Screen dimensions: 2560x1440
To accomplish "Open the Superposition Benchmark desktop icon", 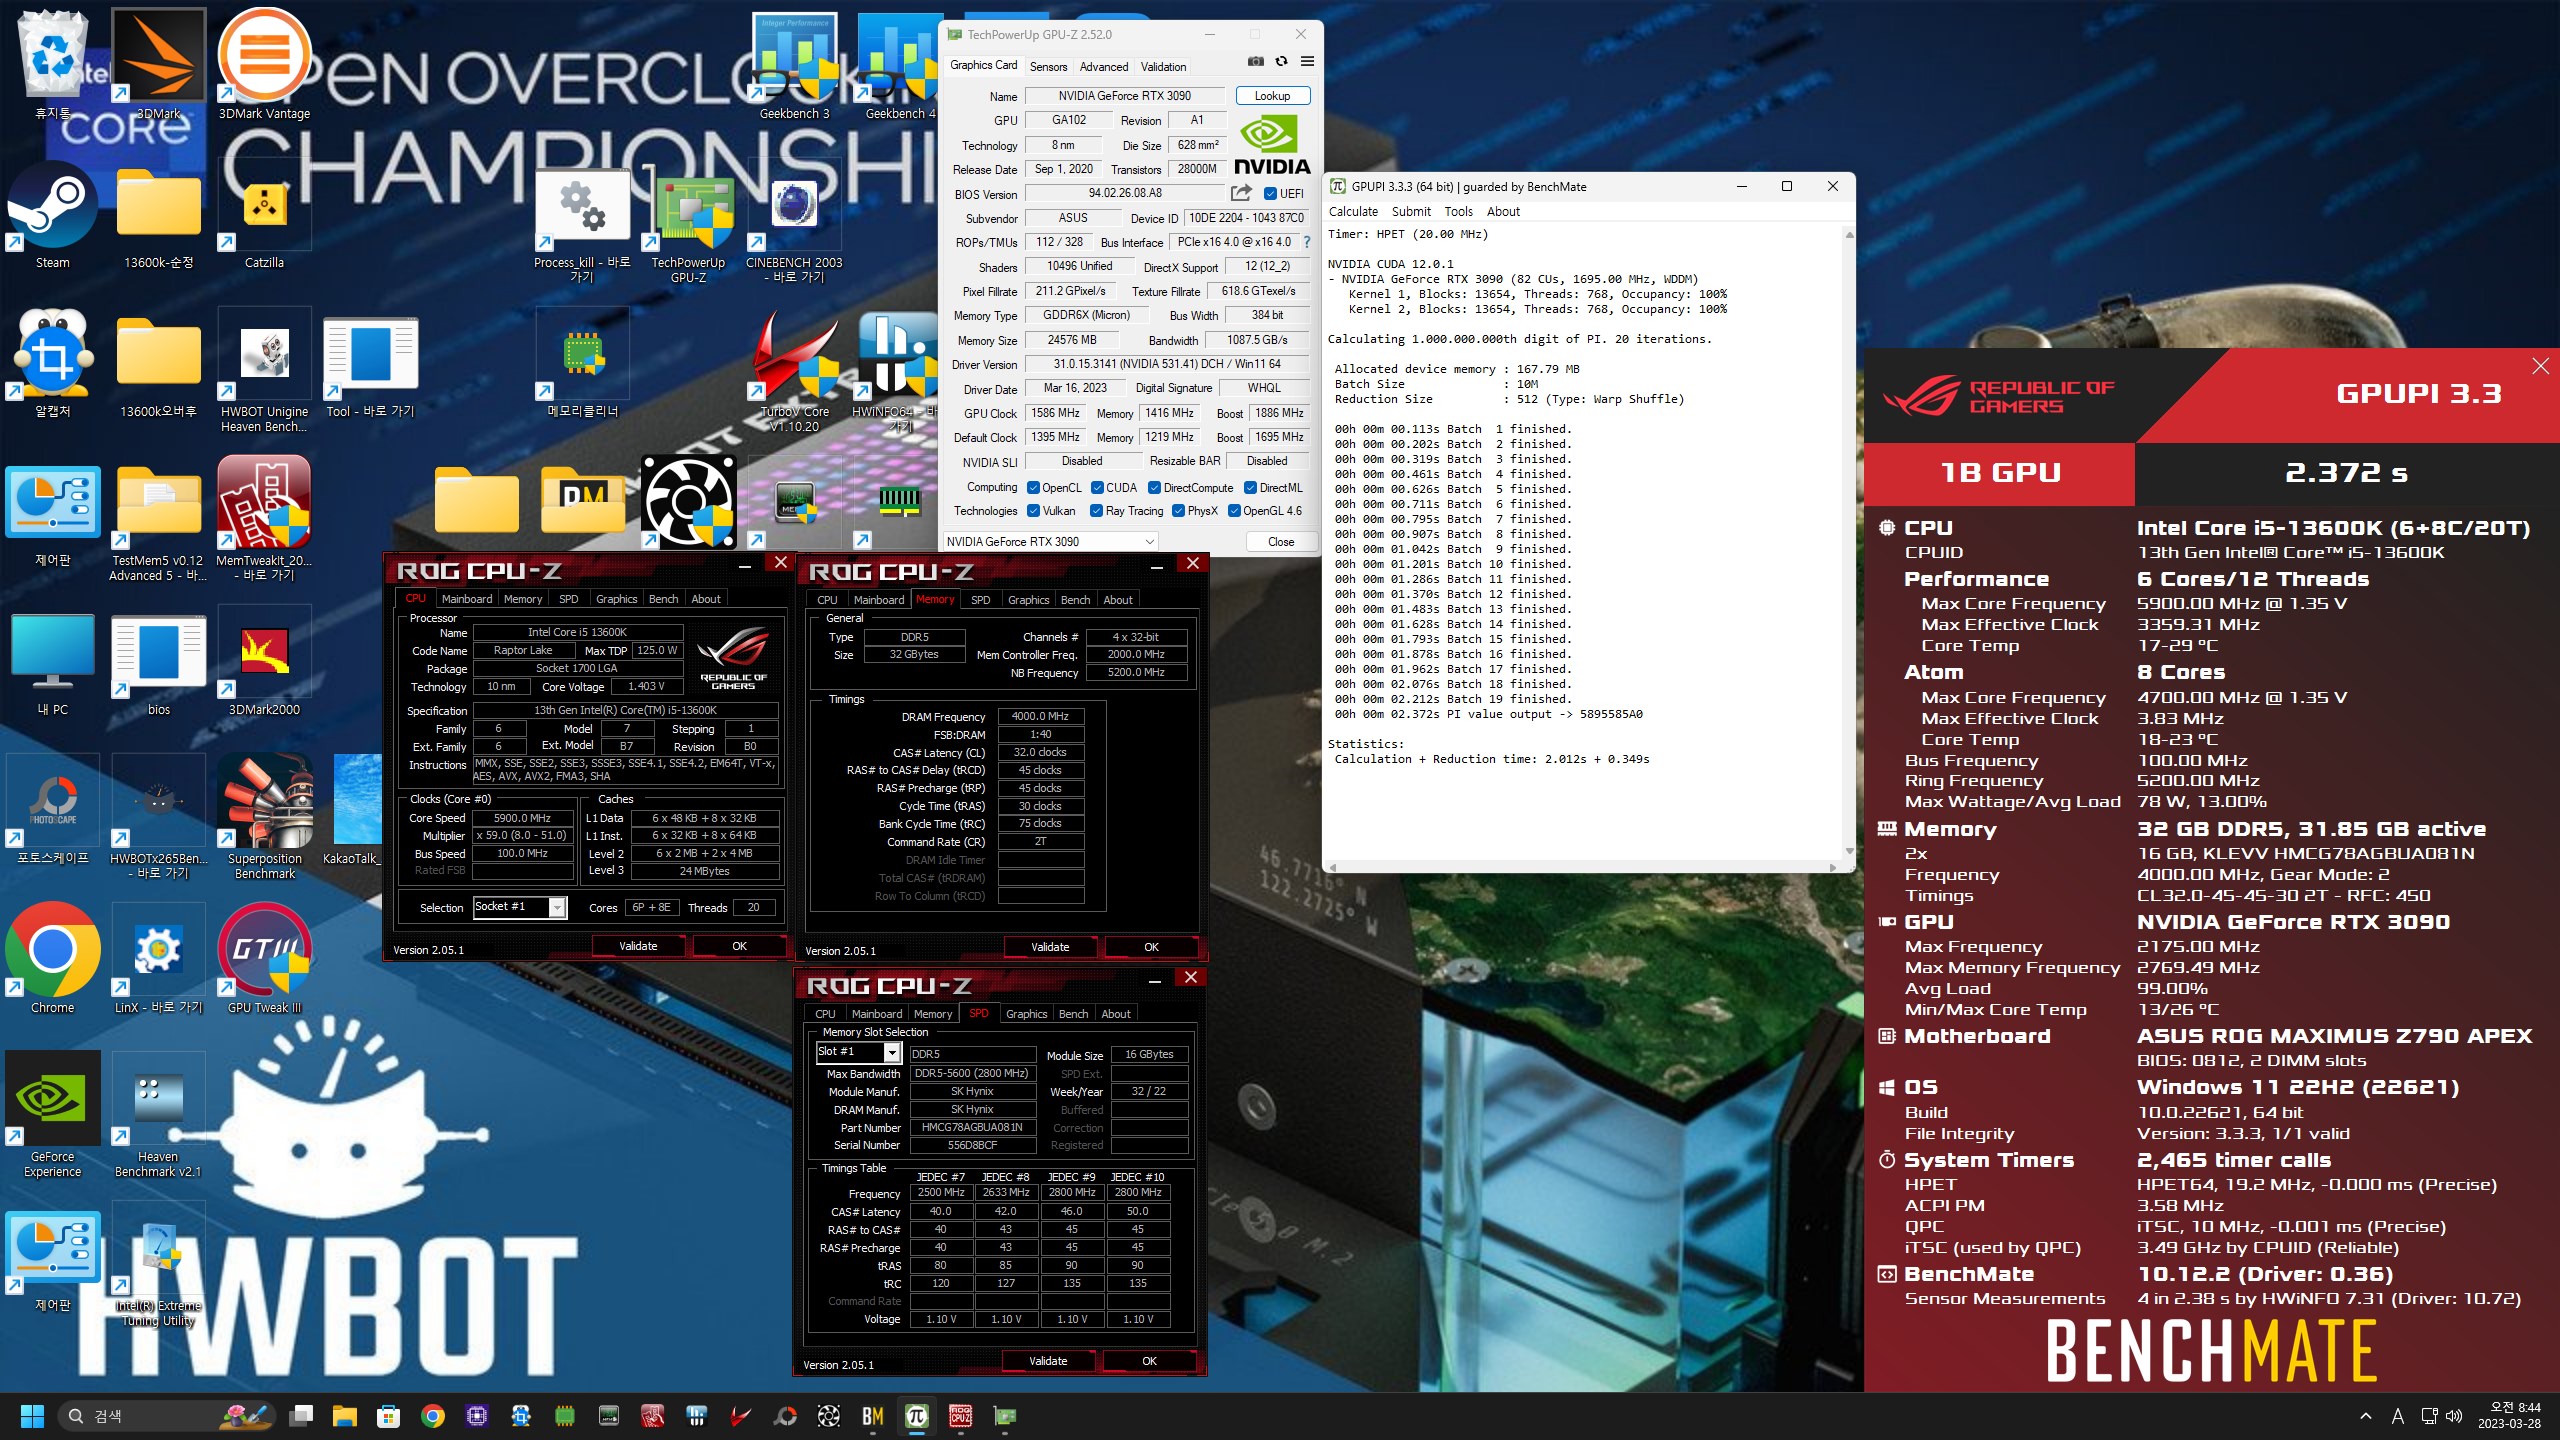I will 265,817.
